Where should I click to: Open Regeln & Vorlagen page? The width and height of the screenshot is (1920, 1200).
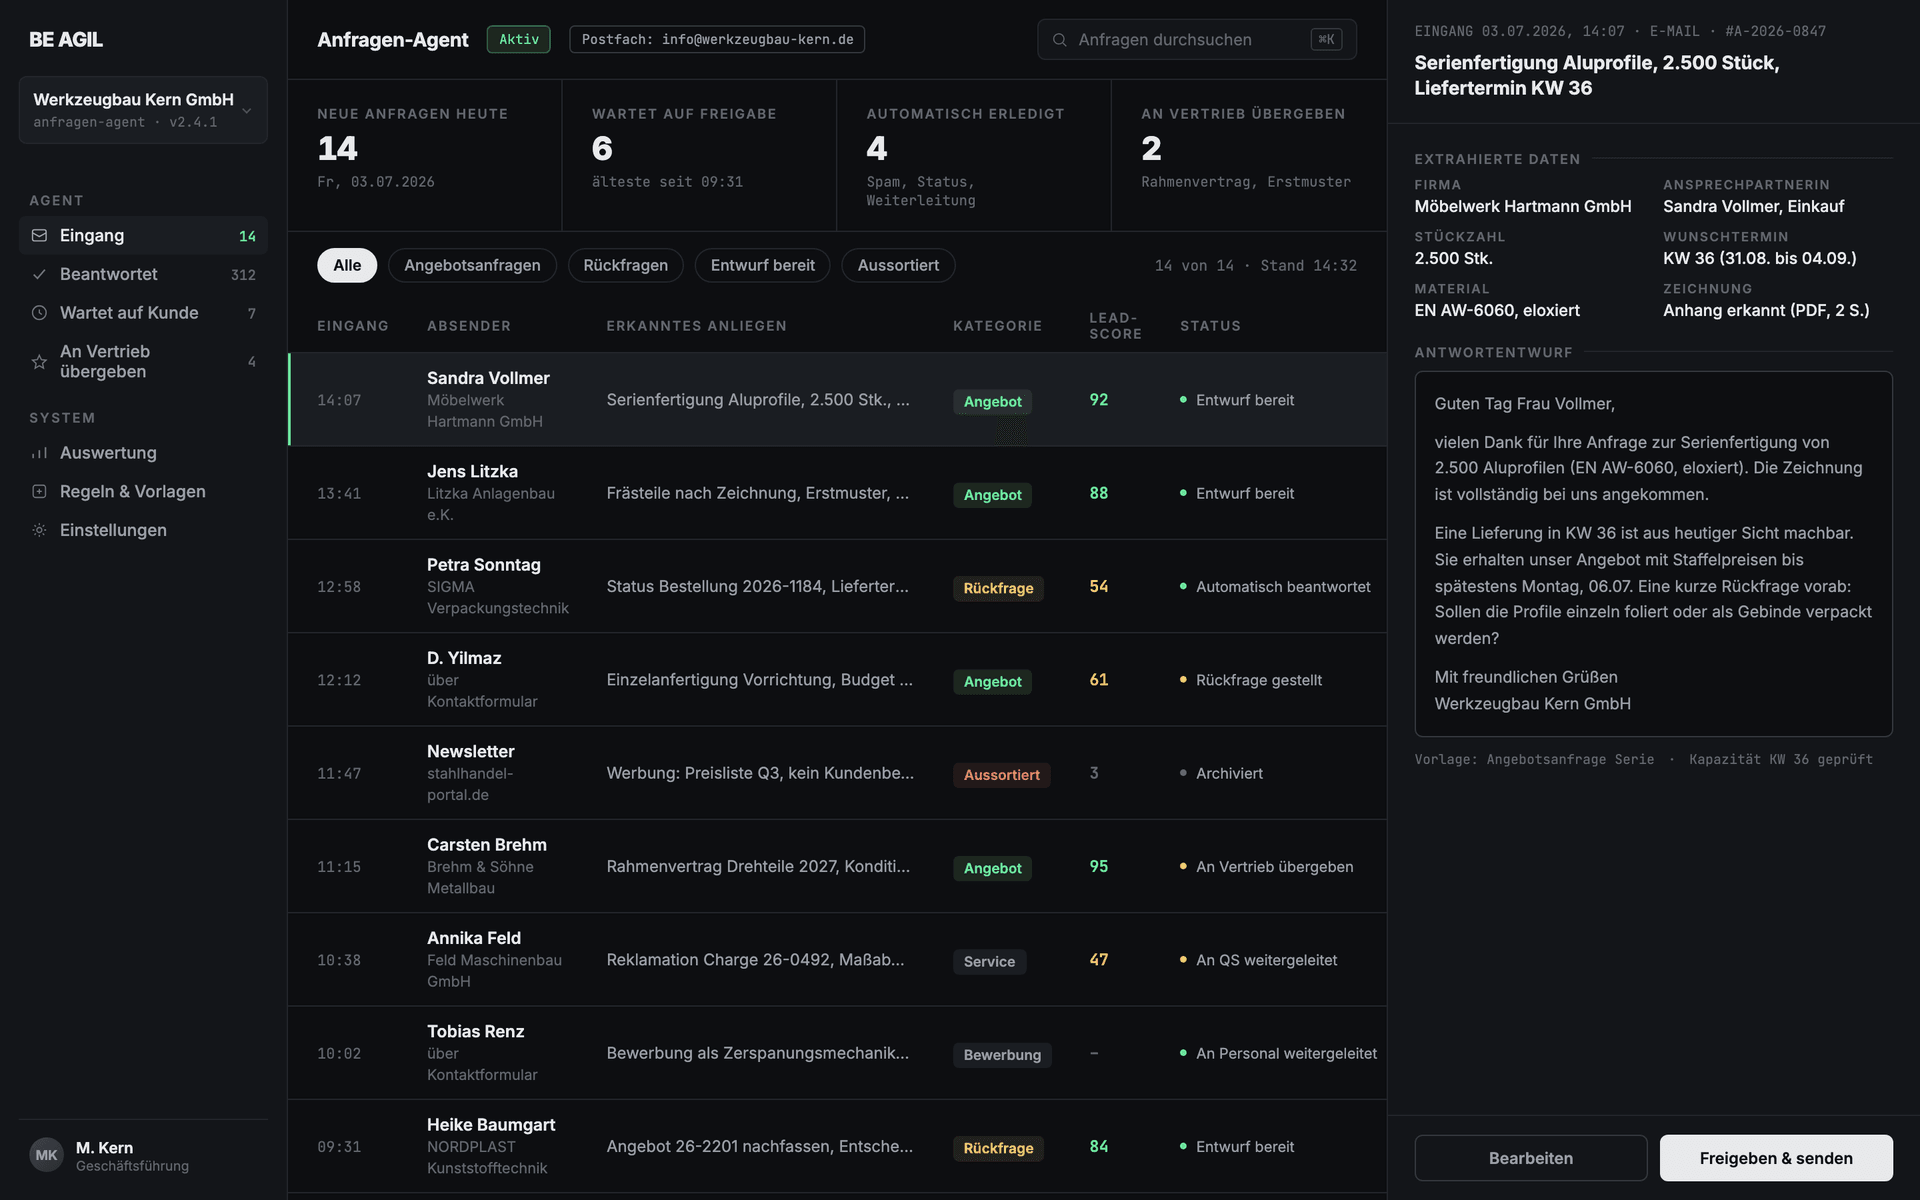(x=143, y=492)
